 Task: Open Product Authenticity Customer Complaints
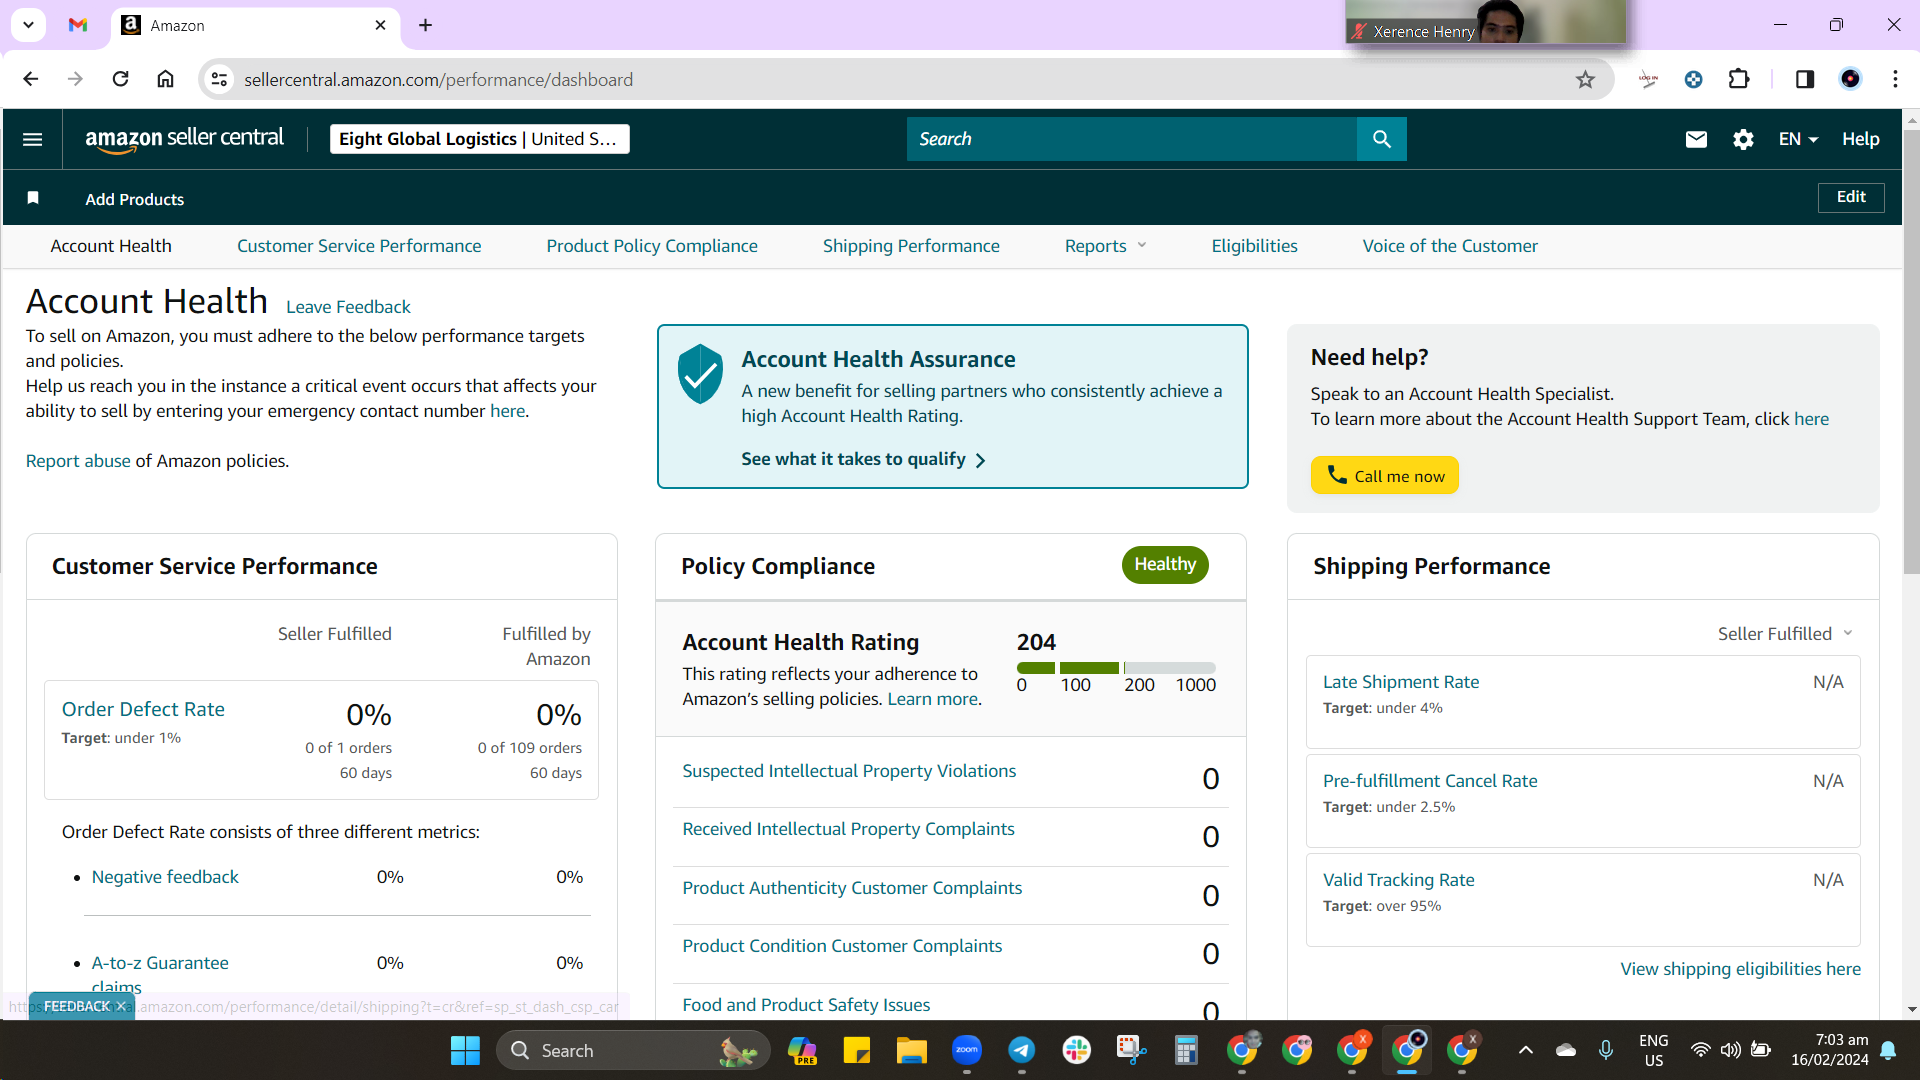[852, 888]
